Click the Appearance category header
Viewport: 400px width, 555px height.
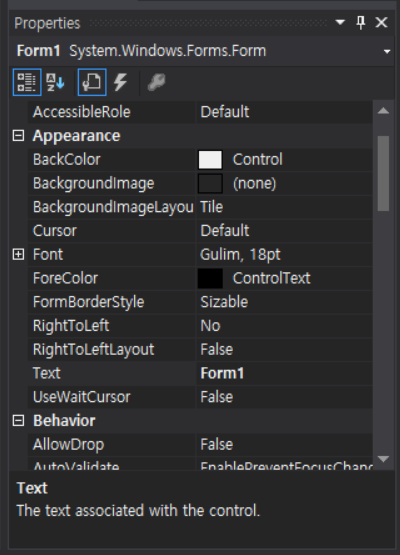(76, 136)
